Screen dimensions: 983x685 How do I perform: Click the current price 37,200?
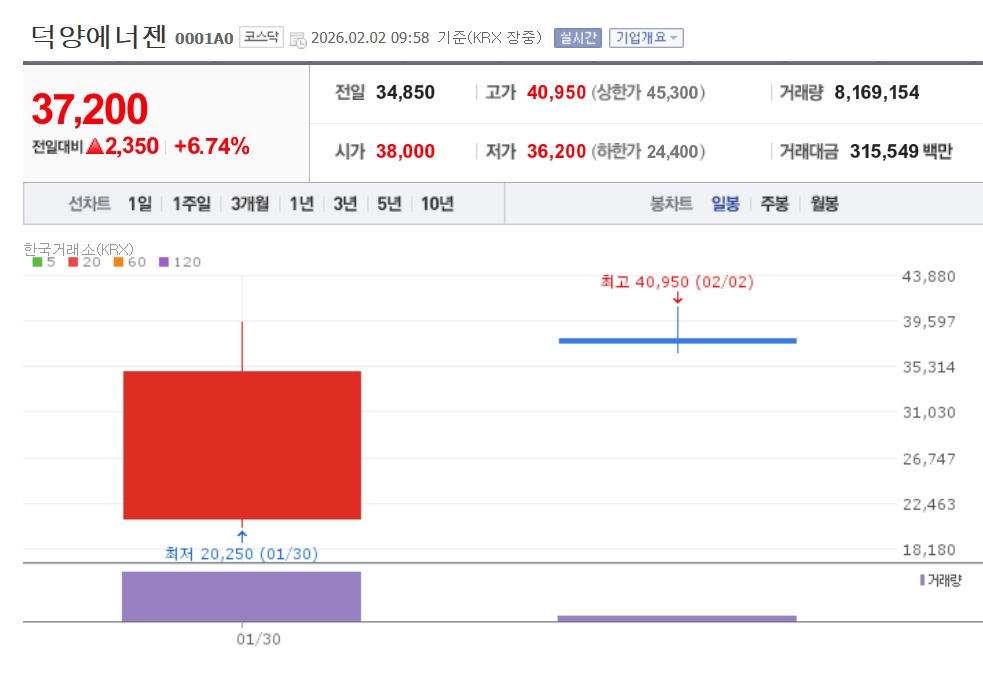[90, 109]
